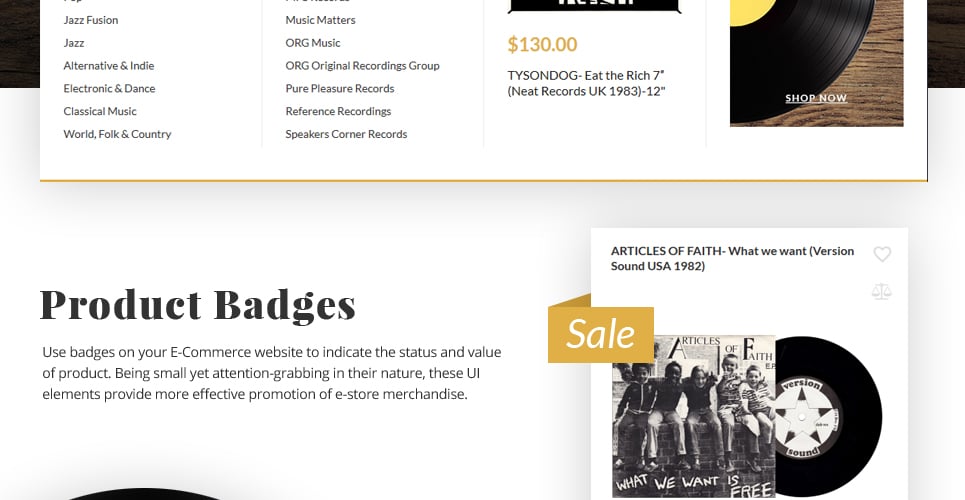This screenshot has width=965, height=500.
Task: Open the Jazz Fusion category link
Action: (90, 20)
